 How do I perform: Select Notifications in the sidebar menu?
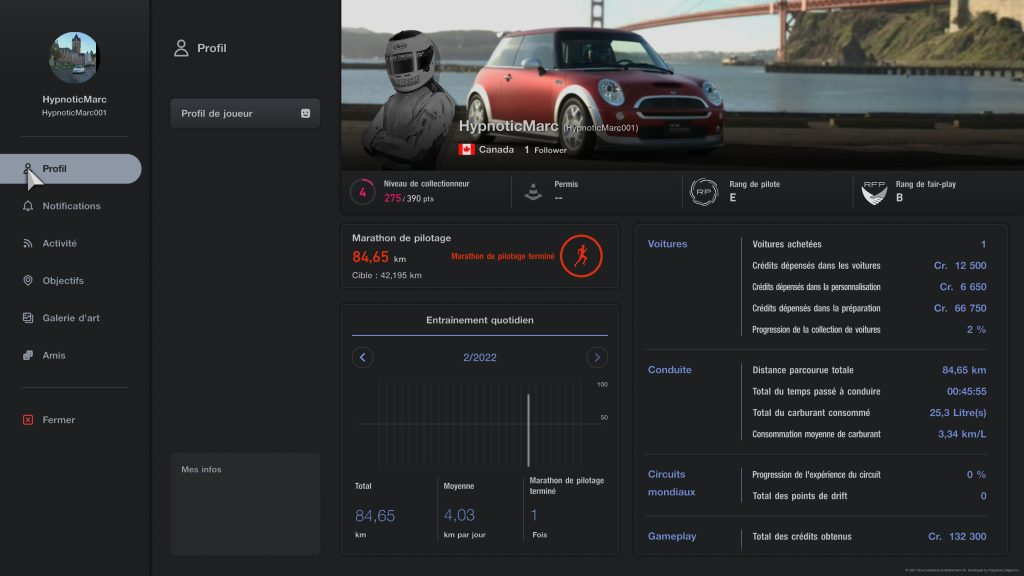(71, 206)
